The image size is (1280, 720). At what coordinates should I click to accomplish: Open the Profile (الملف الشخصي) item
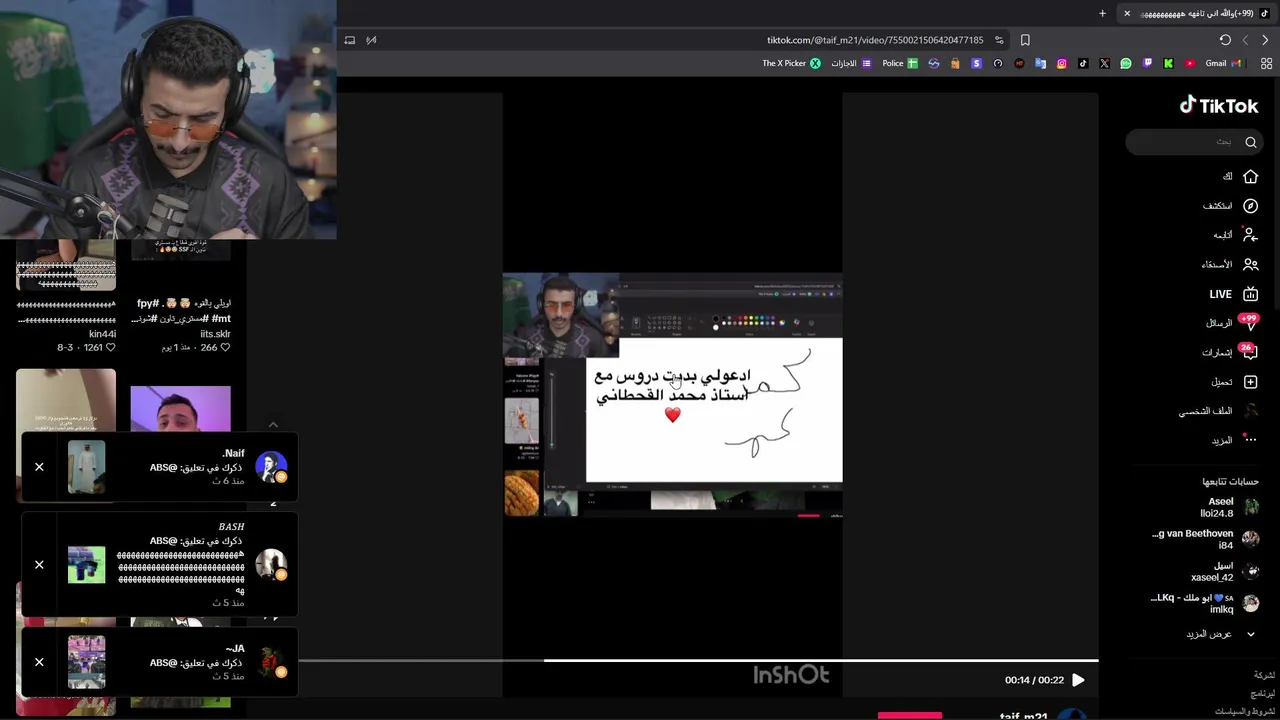[1218, 411]
